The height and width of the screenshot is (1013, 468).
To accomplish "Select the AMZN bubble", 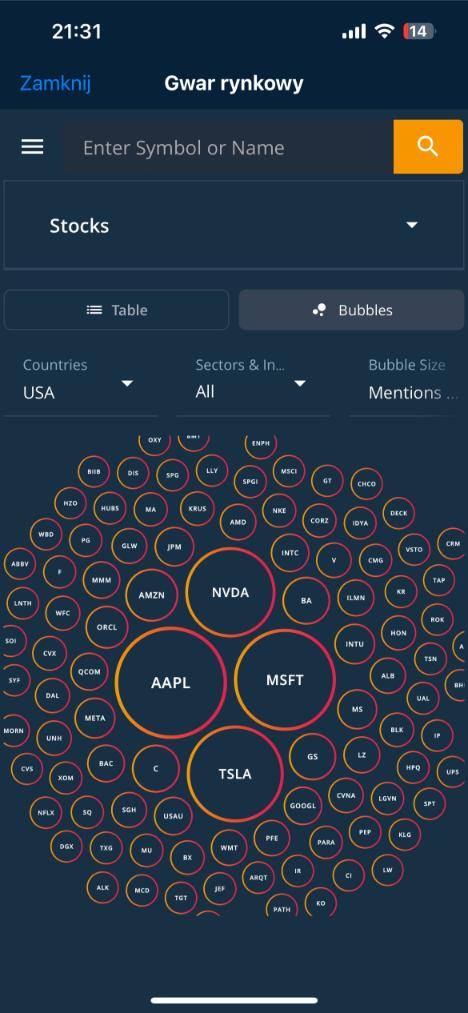I will click(151, 595).
